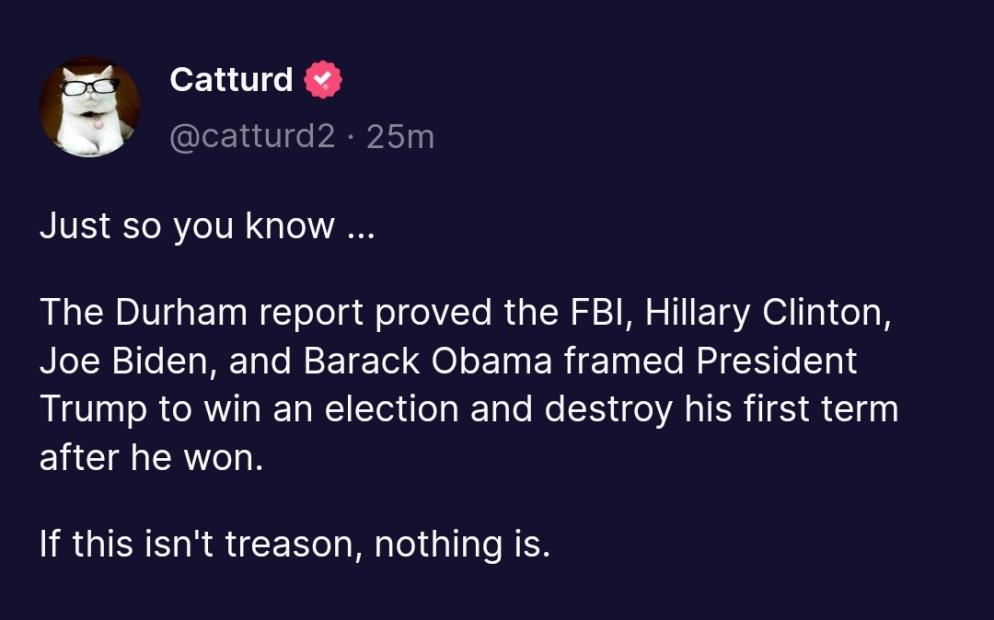The height and width of the screenshot is (620, 994).
Task: Click the word 'report' in post
Action: 312,313
